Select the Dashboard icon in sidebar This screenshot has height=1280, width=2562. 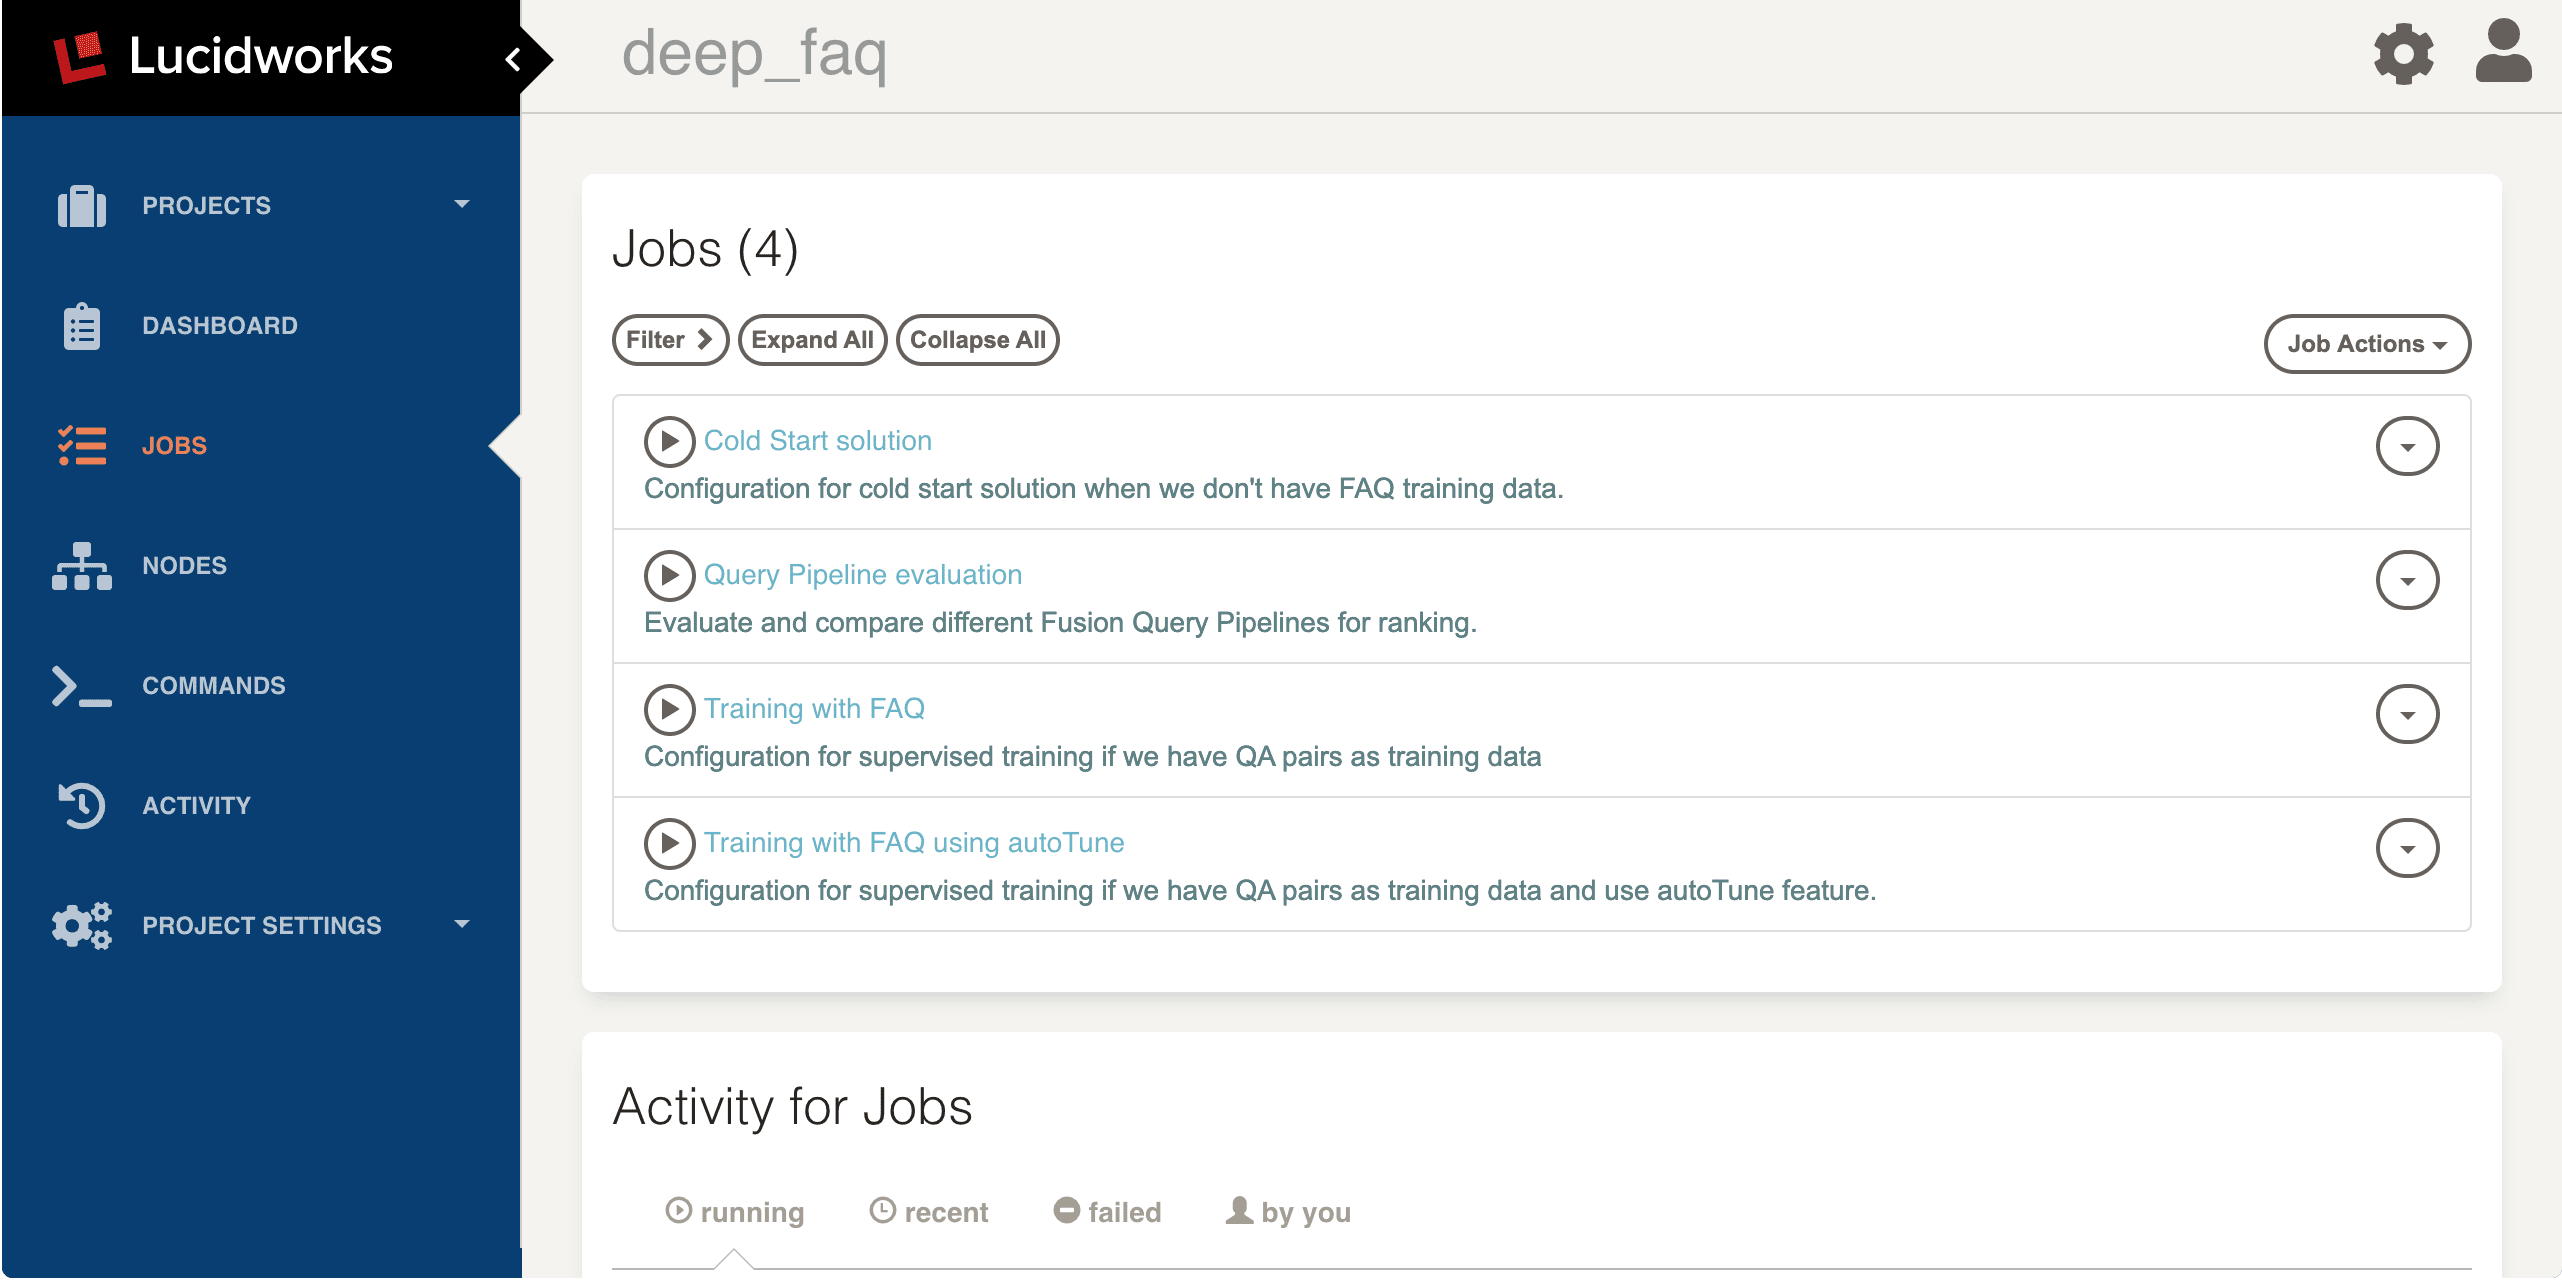click(80, 324)
